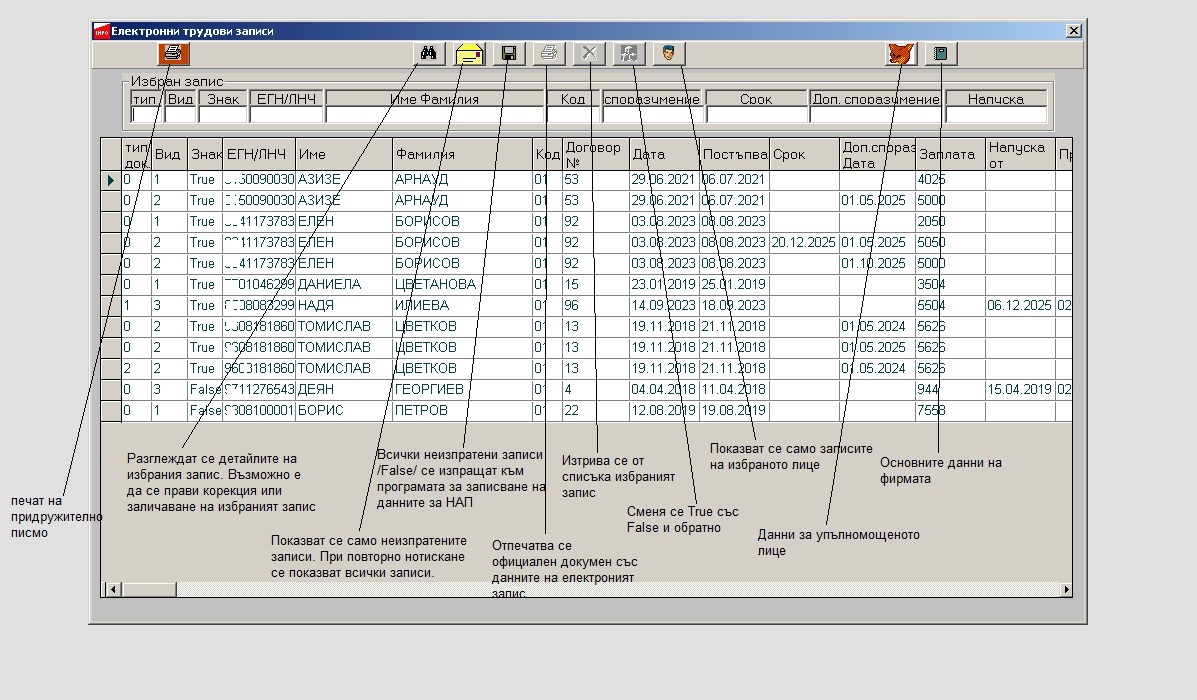The image size is (1197, 700).
Task: Select the НАДЯ ИЛИЕВА record row
Action: pyautogui.click(x=586, y=305)
